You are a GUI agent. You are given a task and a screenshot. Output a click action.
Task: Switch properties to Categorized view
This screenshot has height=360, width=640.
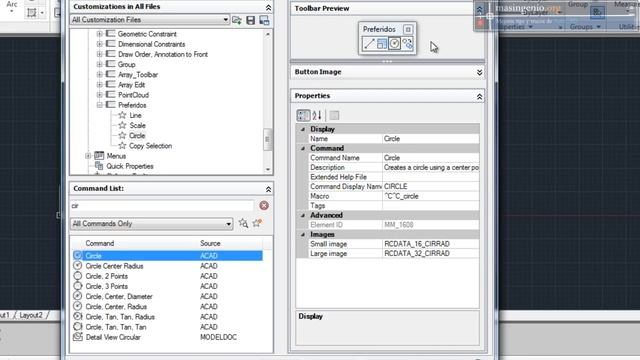click(303, 116)
